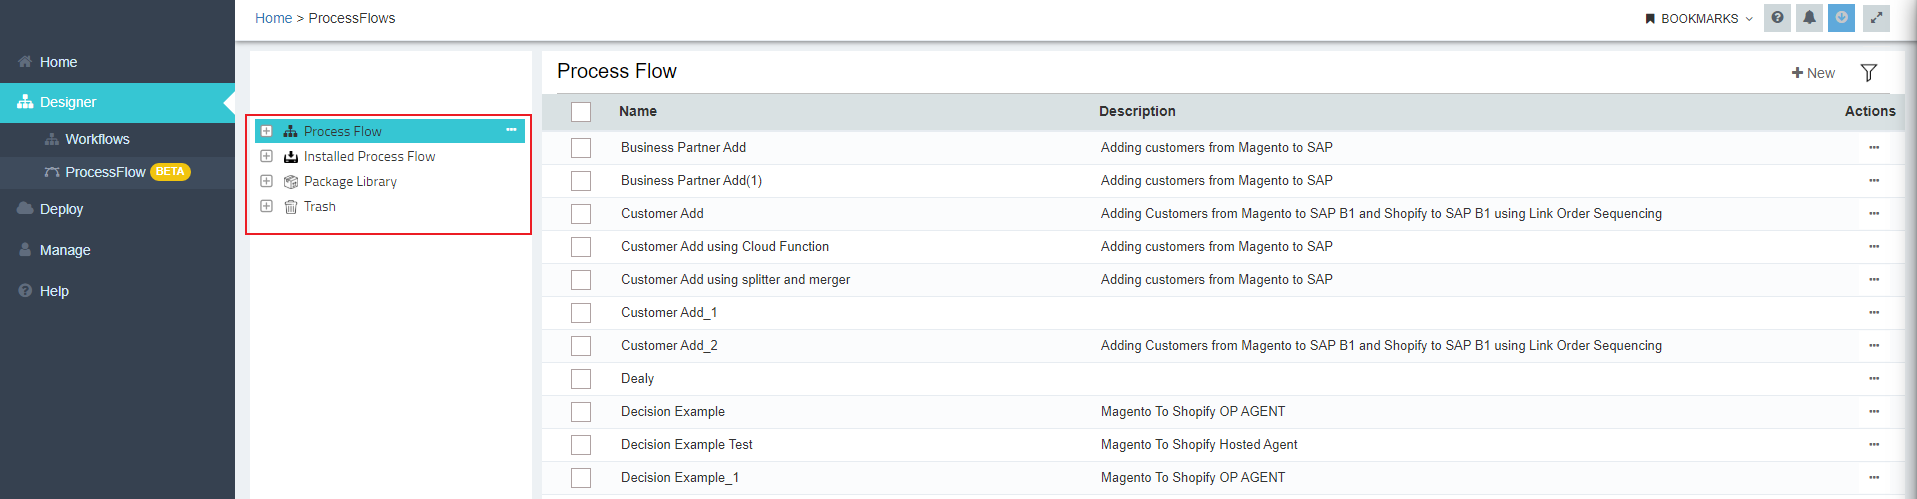The height and width of the screenshot is (499, 1917).
Task: Open the Bookmarks dropdown
Action: [1698, 19]
